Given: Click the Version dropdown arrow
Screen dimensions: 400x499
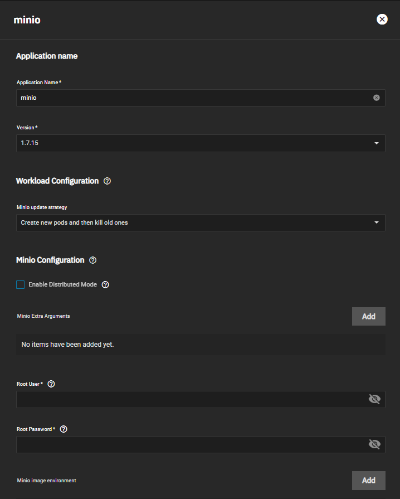Looking at the screenshot, I should (376, 143).
